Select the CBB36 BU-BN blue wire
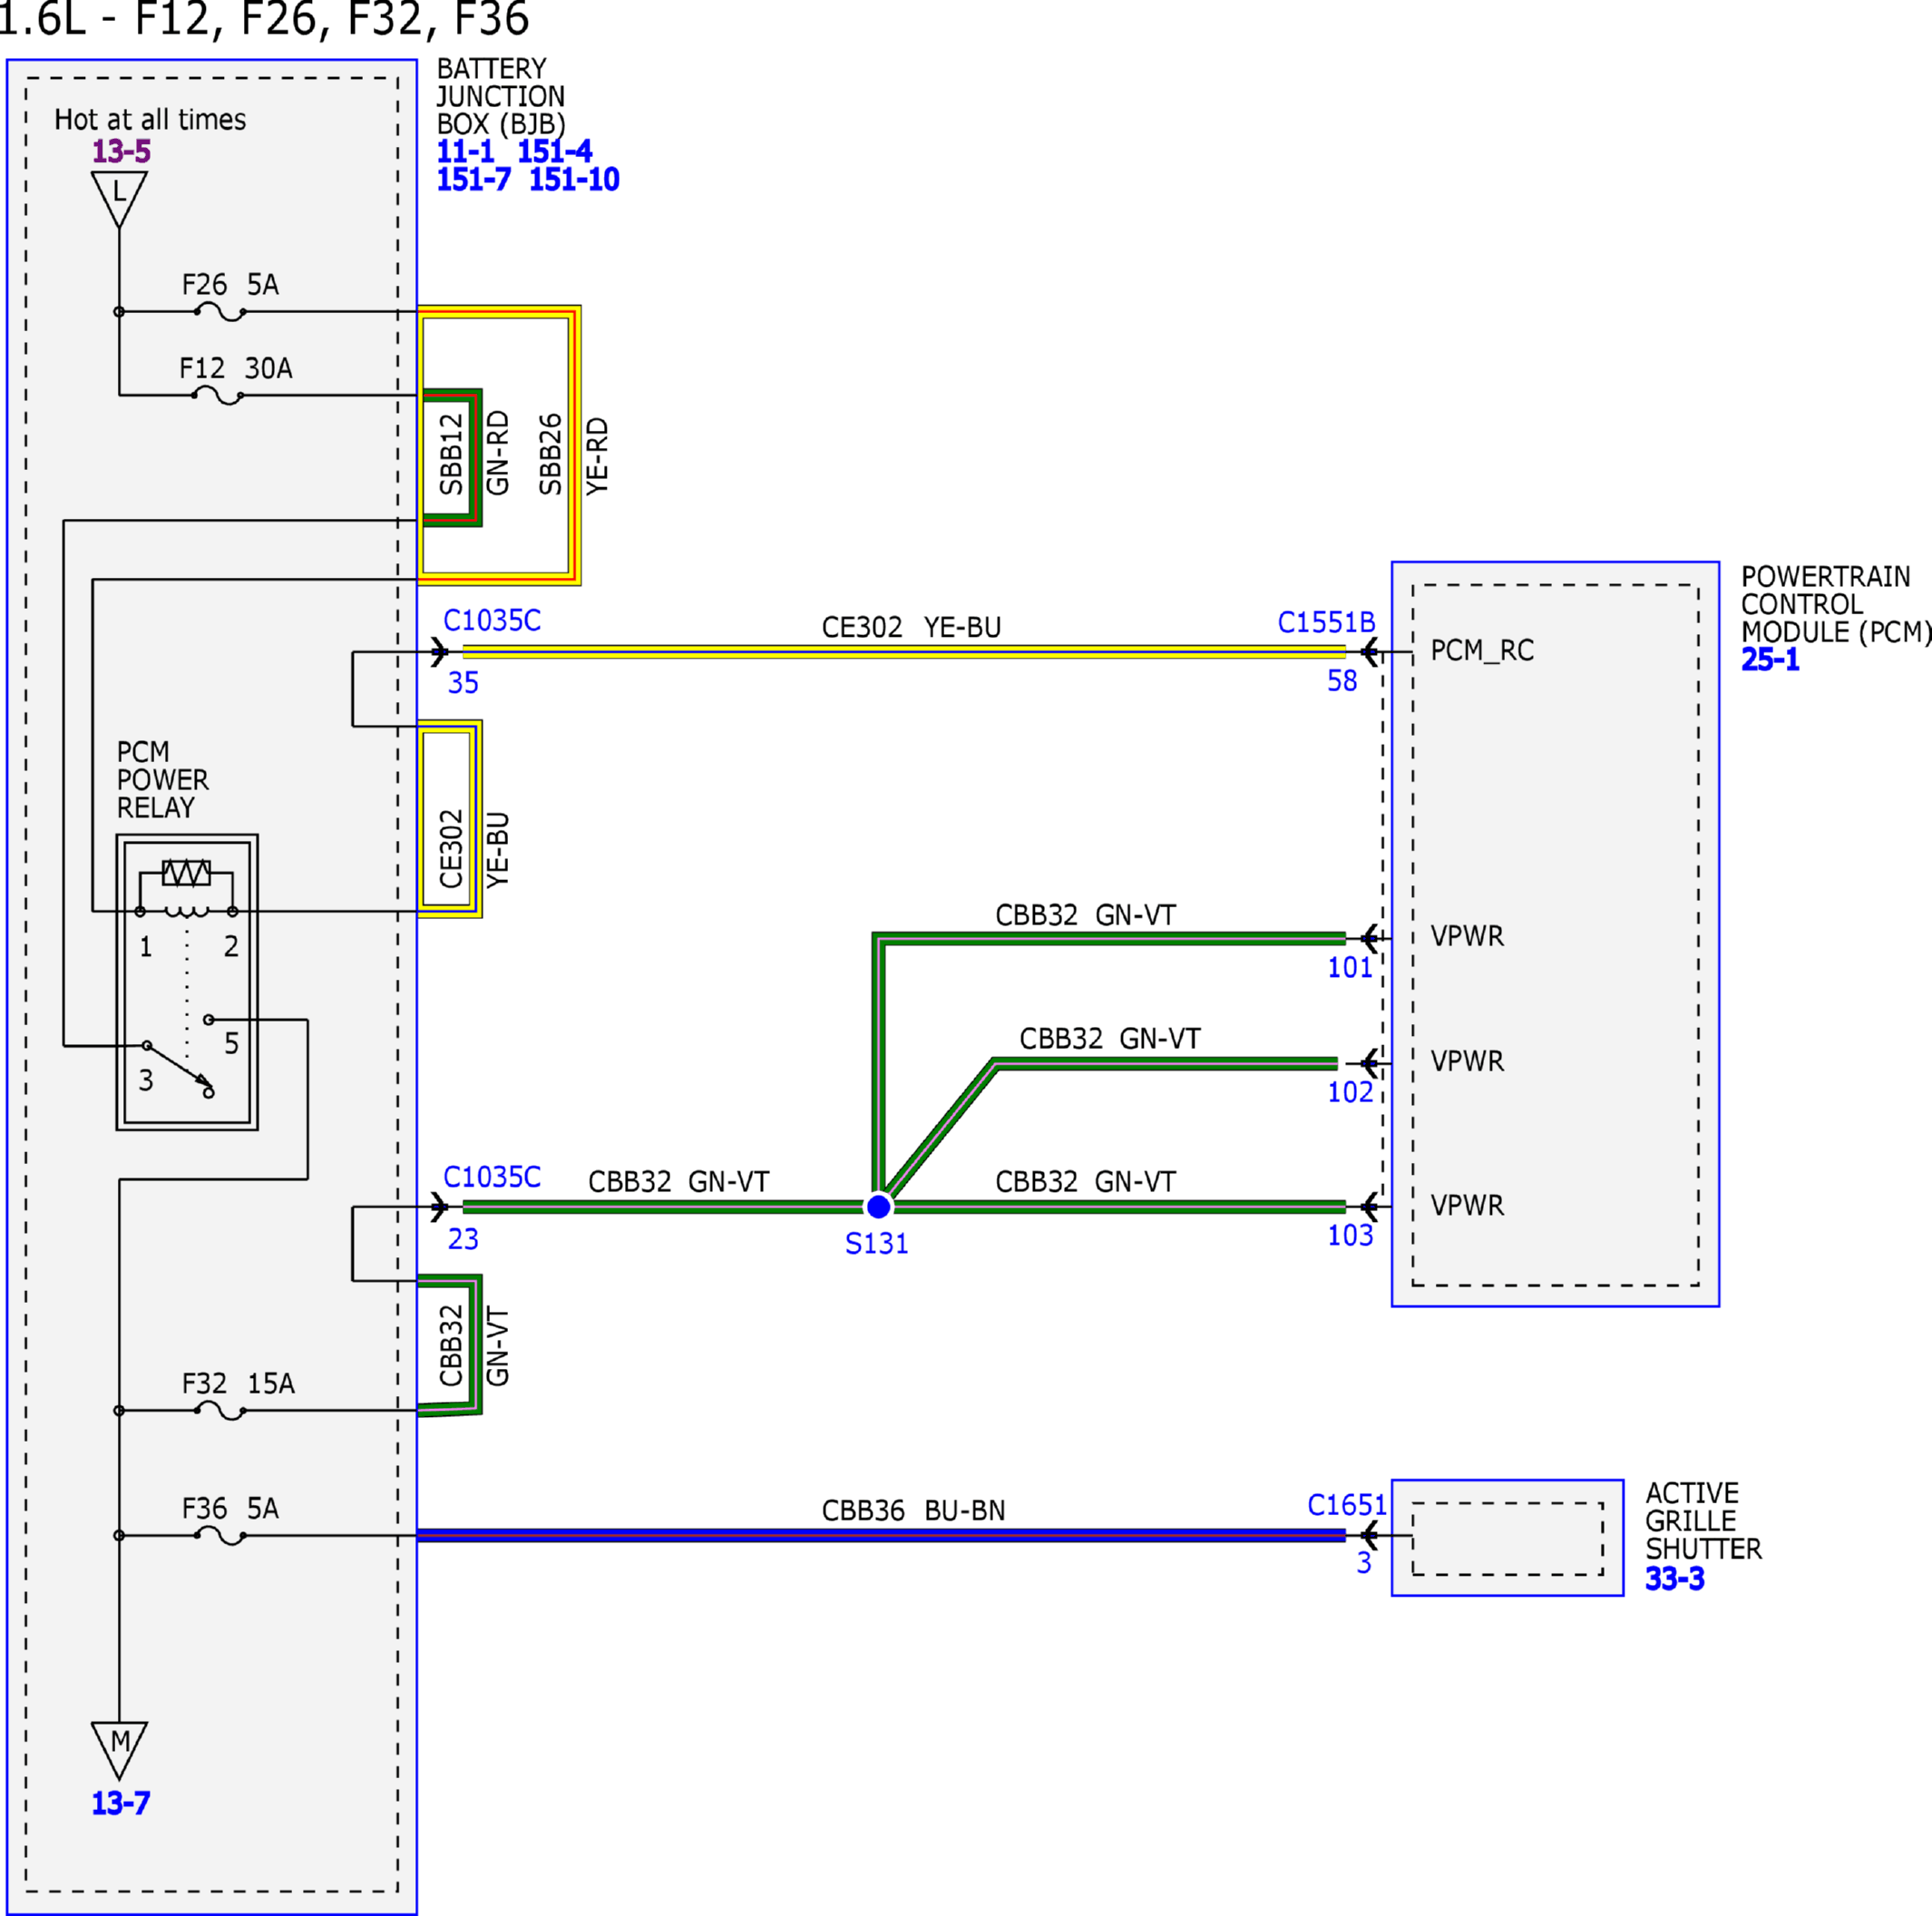The height and width of the screenshot is (1916, 1932). (x=881, y=1536)
